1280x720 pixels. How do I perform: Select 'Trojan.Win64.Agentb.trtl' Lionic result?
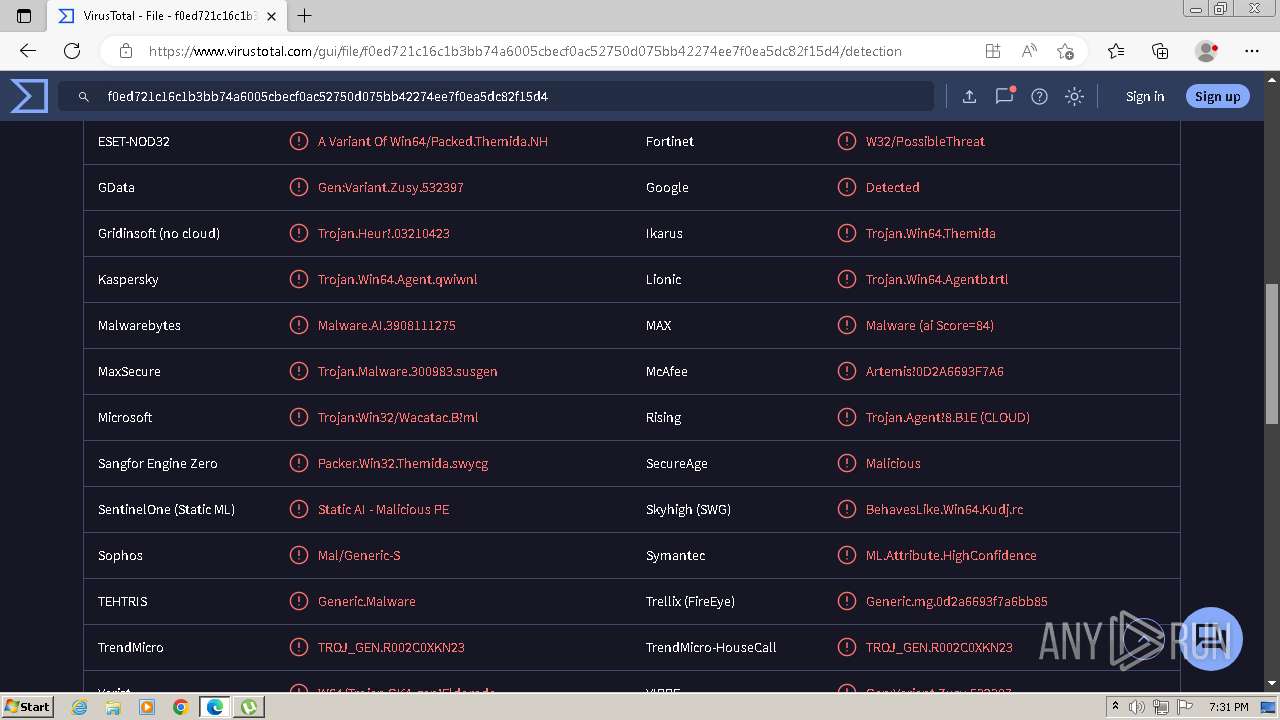click(x=937, y=279)
